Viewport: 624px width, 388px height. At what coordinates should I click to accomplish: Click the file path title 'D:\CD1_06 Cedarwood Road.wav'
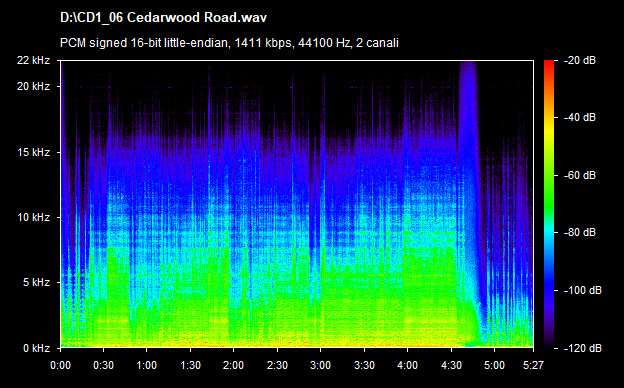163,18
